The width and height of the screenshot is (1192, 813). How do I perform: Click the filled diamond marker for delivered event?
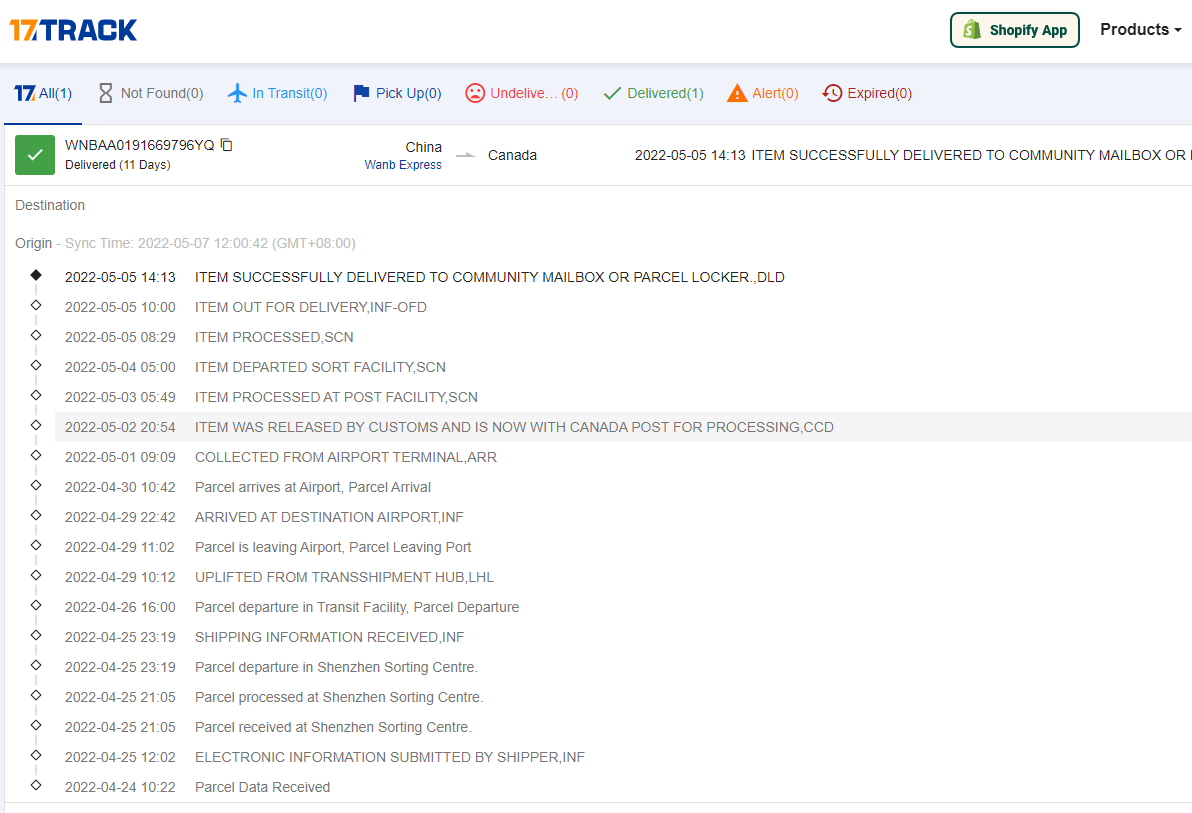[x=36, y=275]
